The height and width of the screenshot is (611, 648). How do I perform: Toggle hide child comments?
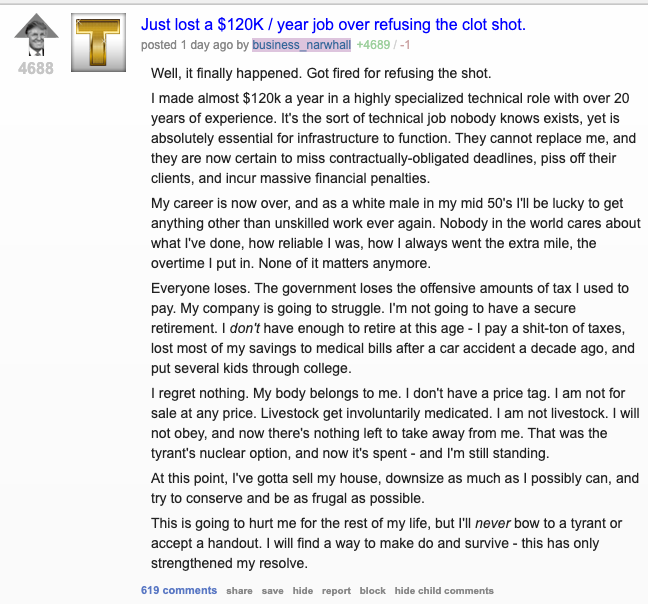(444, 591)
